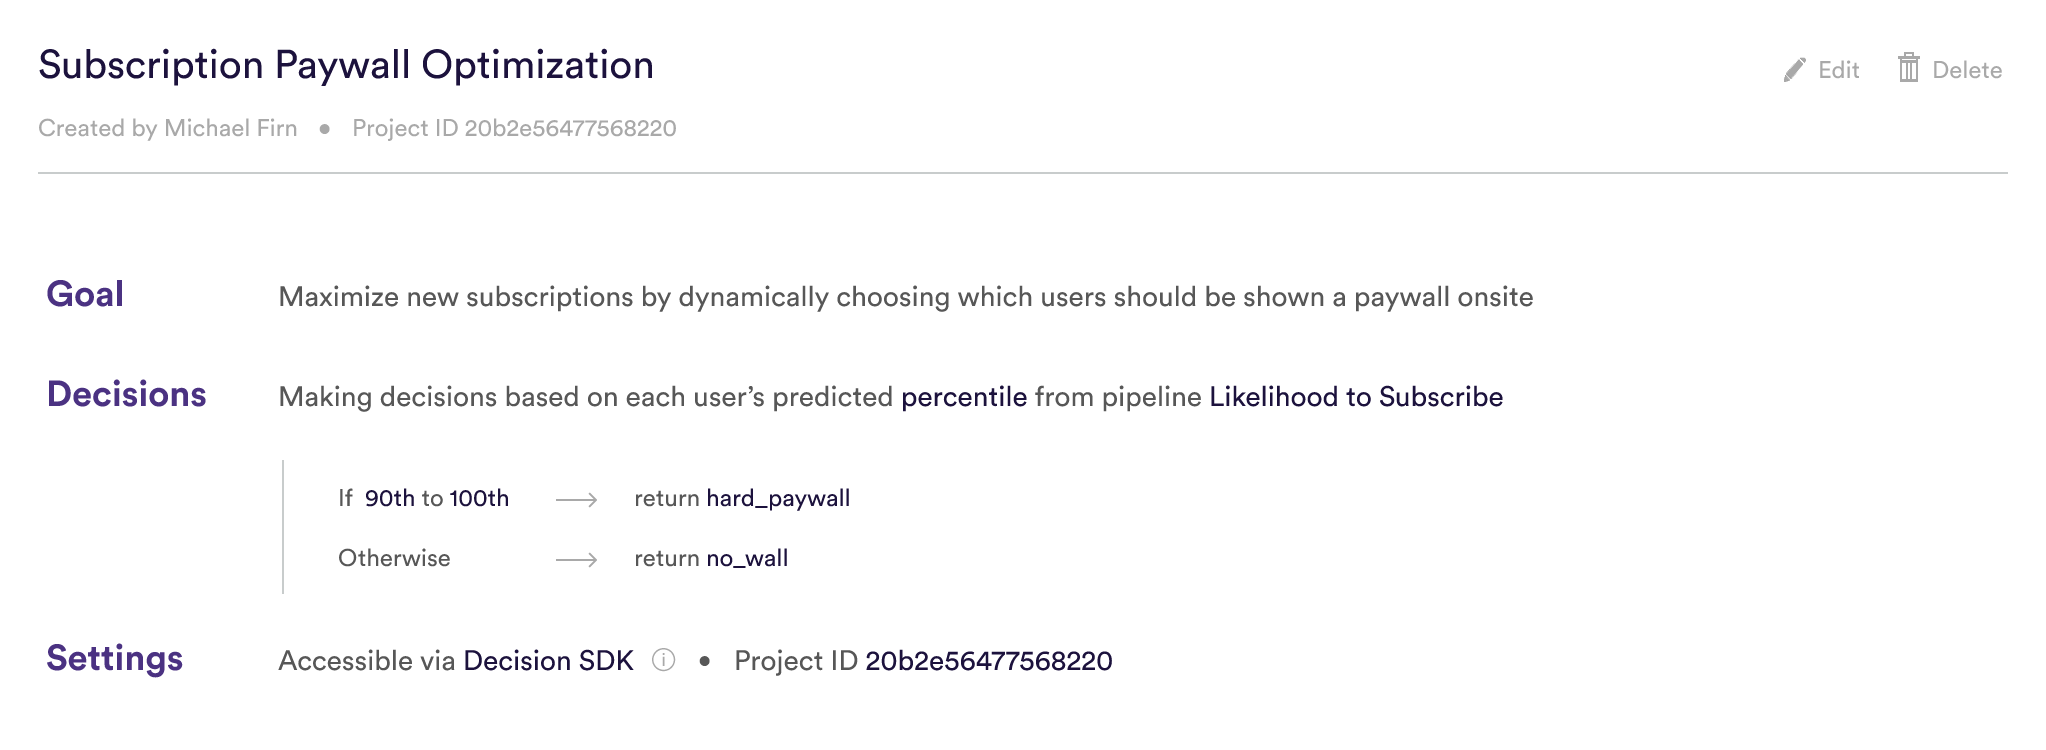
Task: Click the Settings section heading
Action: tap(114, 658)
